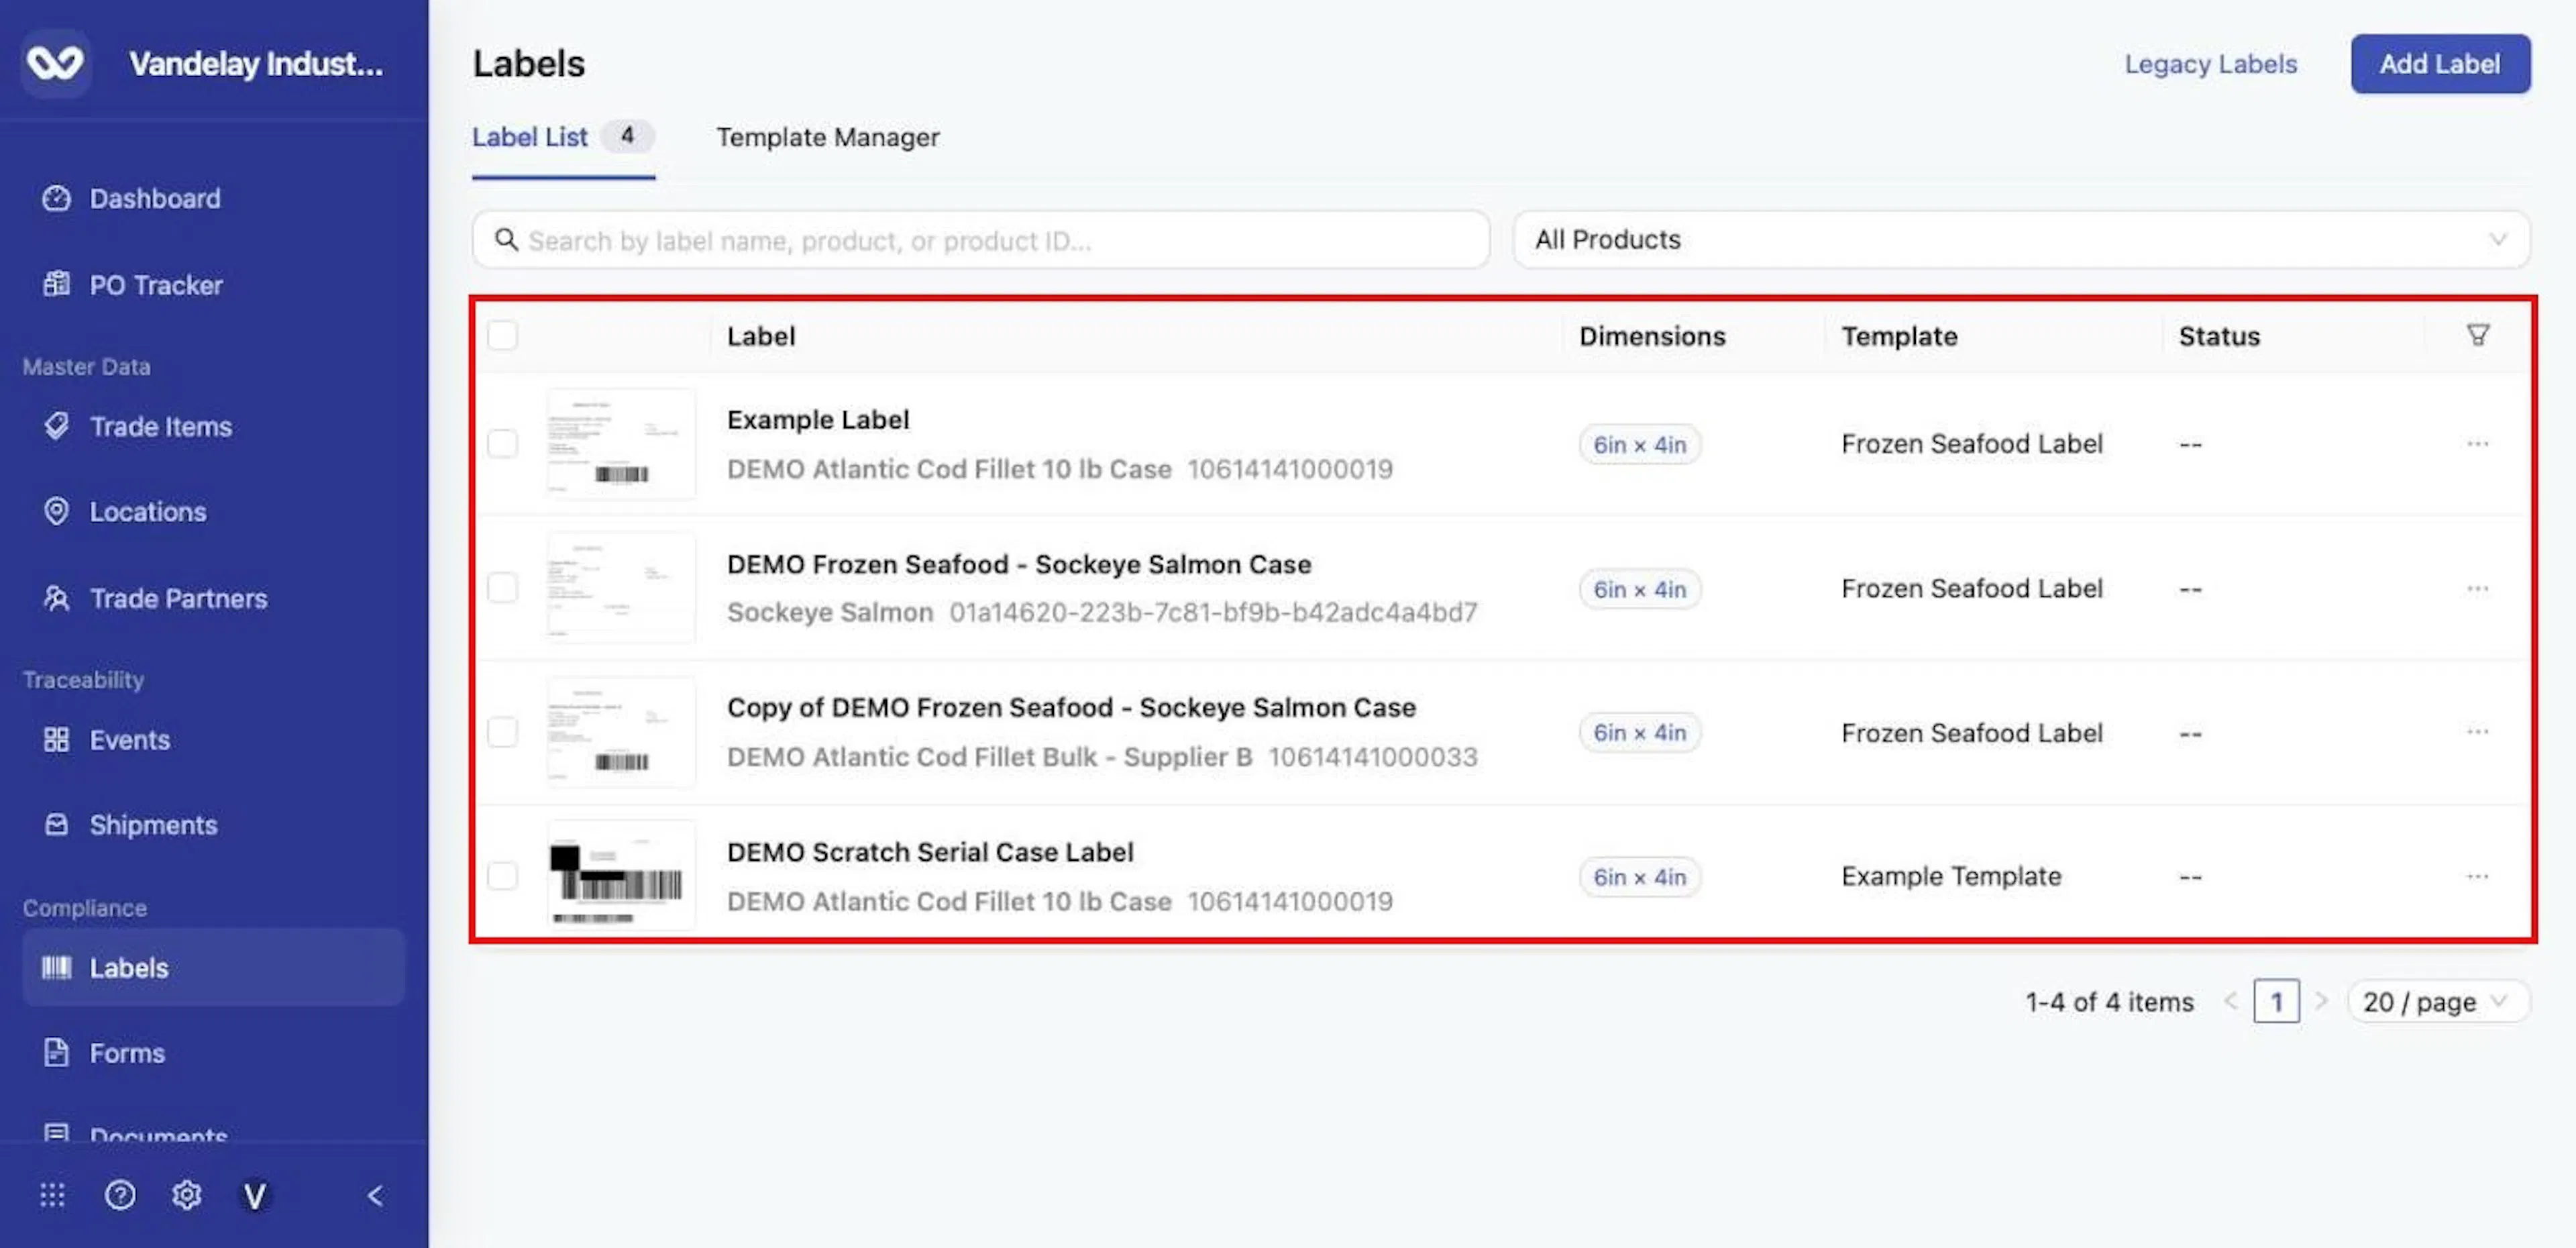Screen dimensions: 2576x1248
Task: Click the search magnifier icon
Action: point(506,240)
